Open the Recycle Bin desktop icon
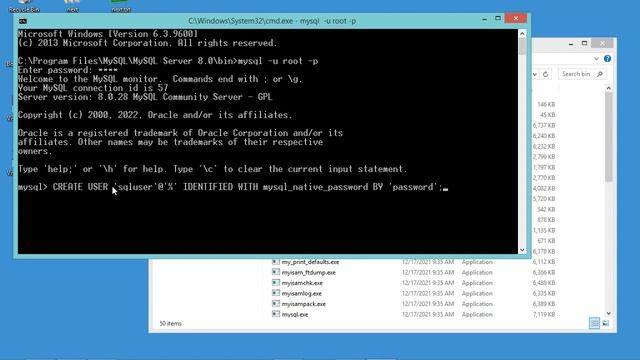 (x=24, y=6)
